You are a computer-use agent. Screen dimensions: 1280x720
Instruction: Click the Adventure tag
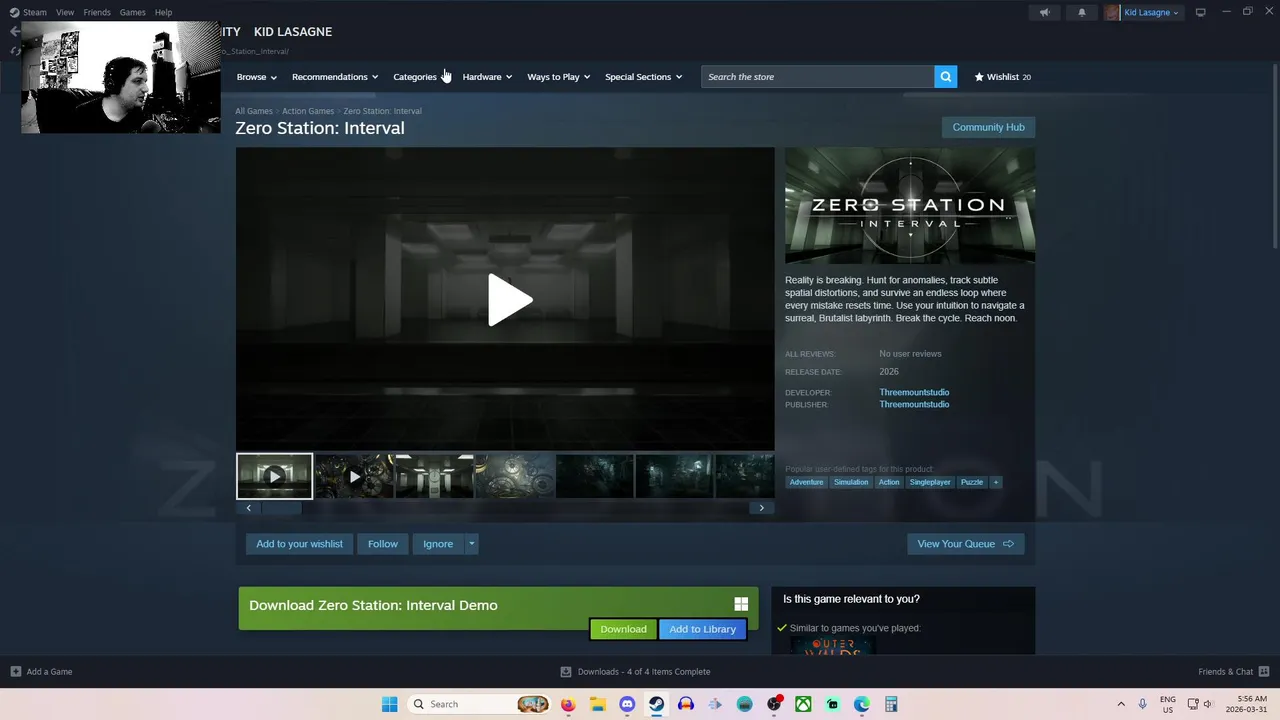[x=806, y=482]
